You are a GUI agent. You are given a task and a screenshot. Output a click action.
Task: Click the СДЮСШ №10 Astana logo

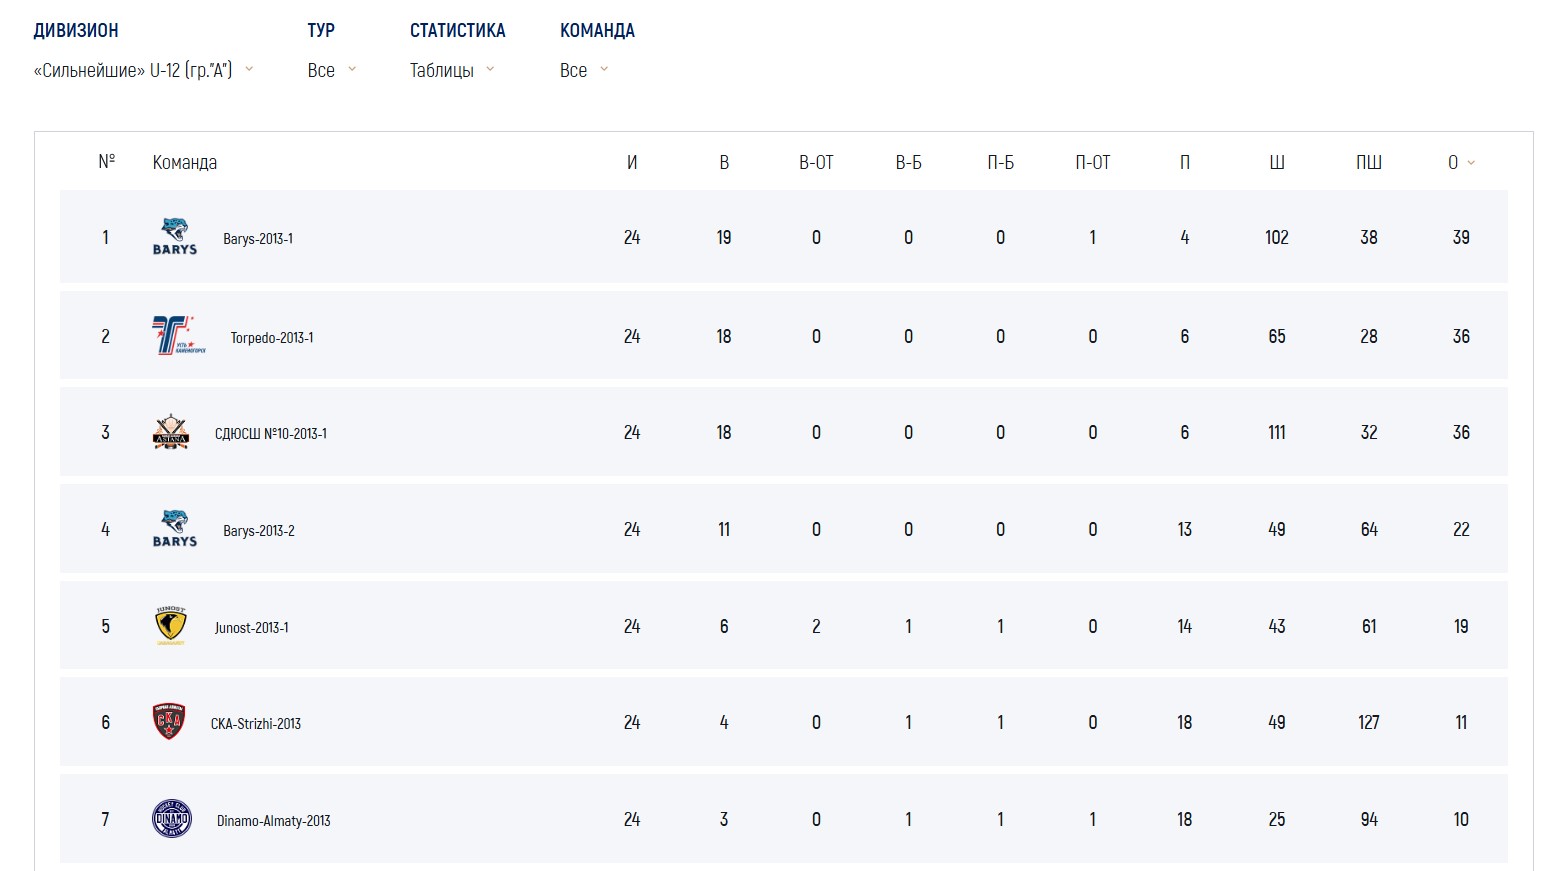(171, 432)
